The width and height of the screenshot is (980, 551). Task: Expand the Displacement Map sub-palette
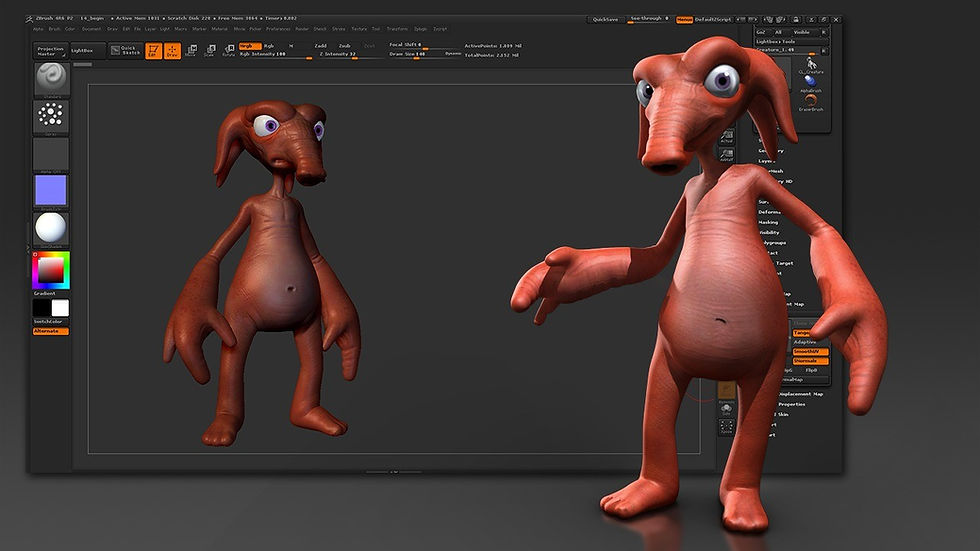point(801,394)
